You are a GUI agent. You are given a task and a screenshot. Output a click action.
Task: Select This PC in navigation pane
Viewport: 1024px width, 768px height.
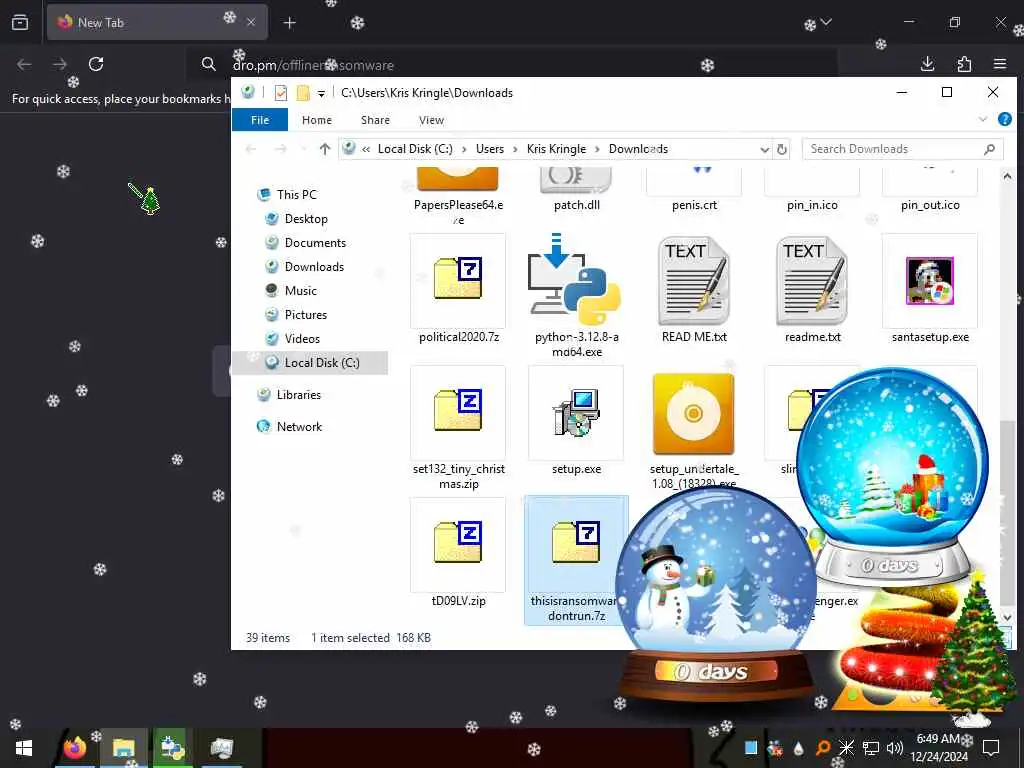pos(296,195)
